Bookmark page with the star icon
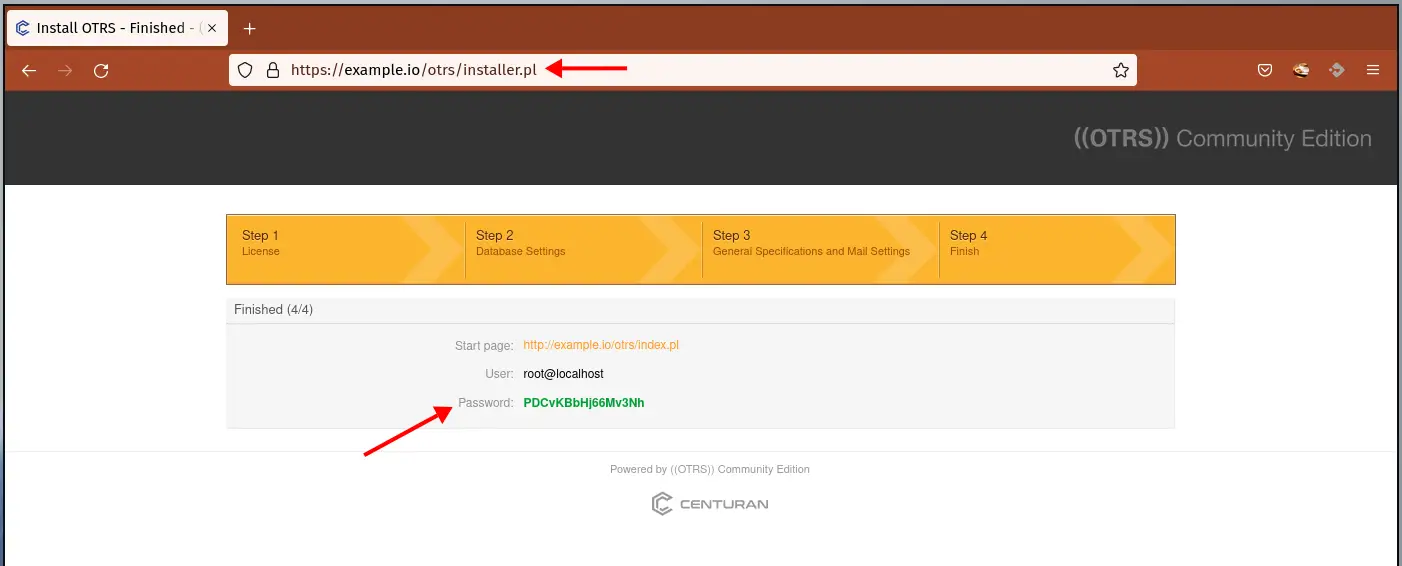The image size is (1402, 566). [x=1121, y=71]
